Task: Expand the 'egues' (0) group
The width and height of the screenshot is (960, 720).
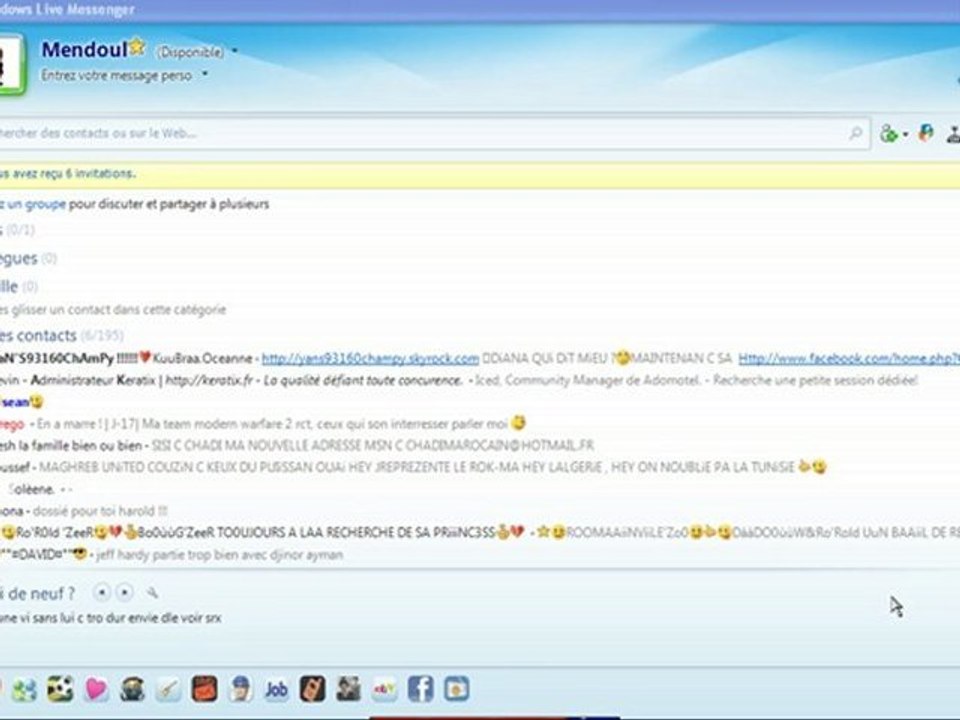Action: (x=28, y=258)
